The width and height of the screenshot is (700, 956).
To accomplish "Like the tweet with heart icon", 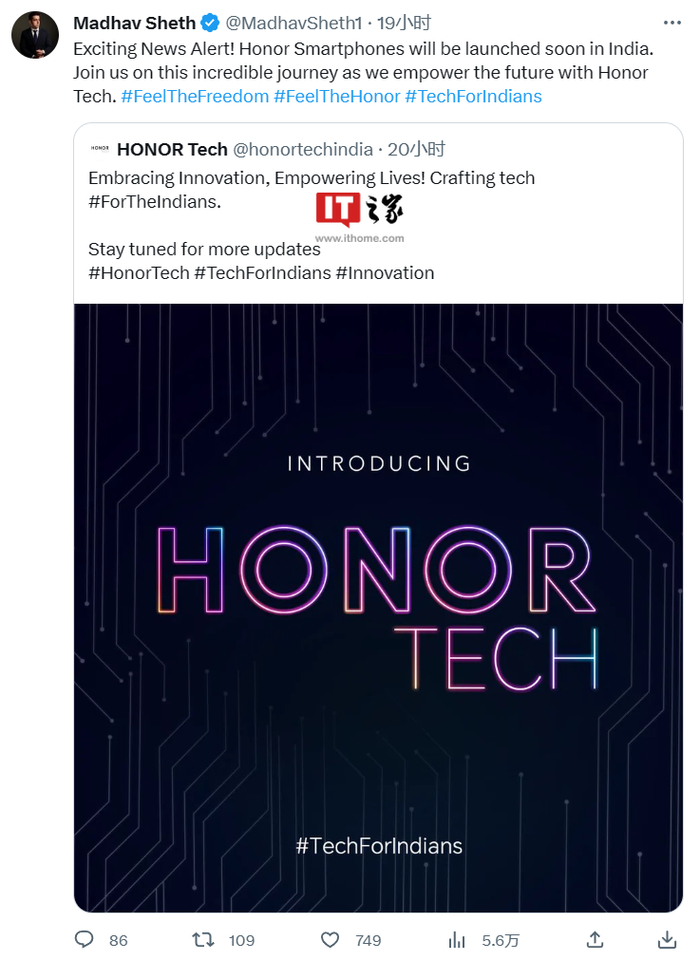I will (330, 939).
